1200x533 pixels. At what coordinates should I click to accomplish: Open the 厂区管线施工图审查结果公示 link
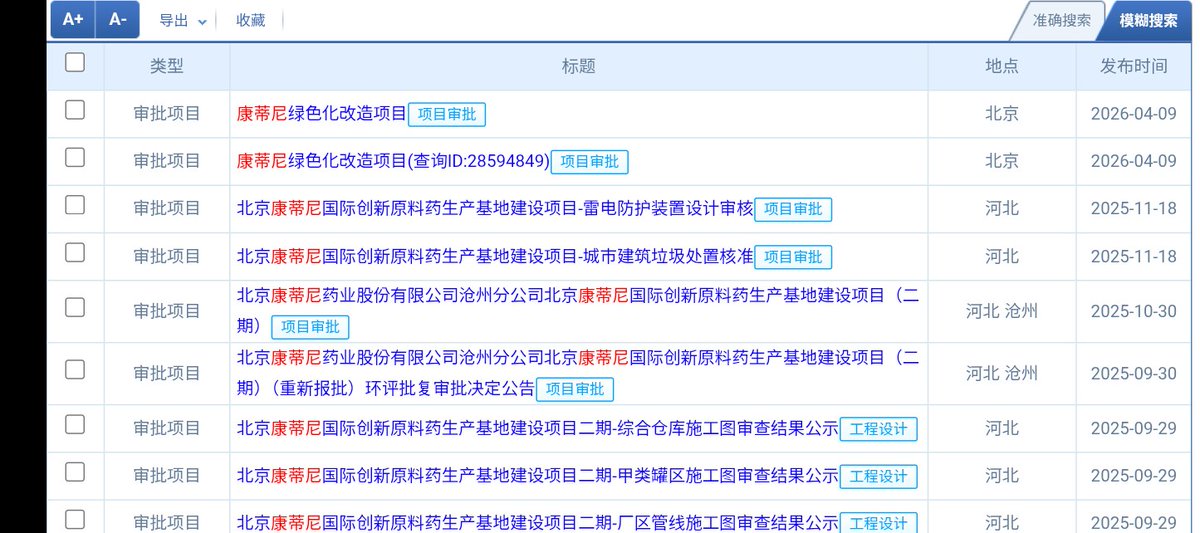pyautogui.click(x=537, y=523)
